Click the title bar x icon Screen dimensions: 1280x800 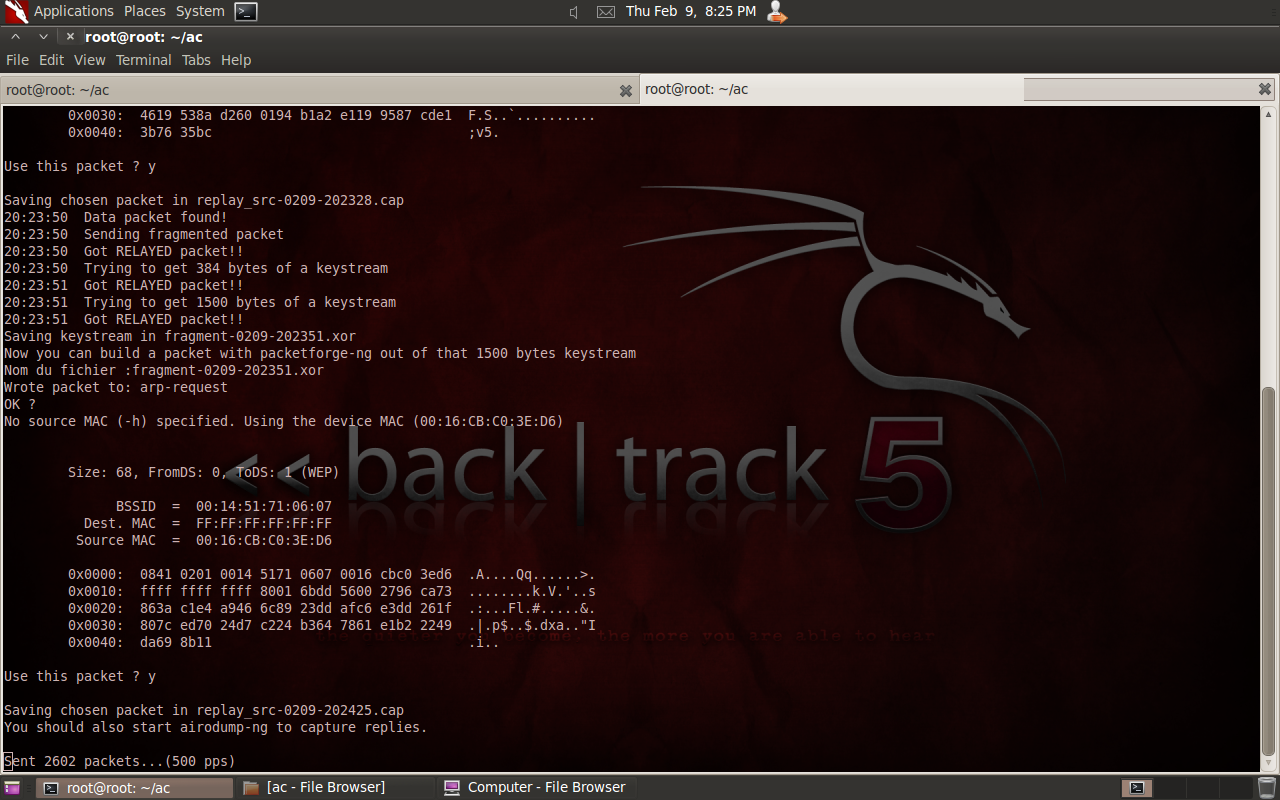[x=70, y=37]
